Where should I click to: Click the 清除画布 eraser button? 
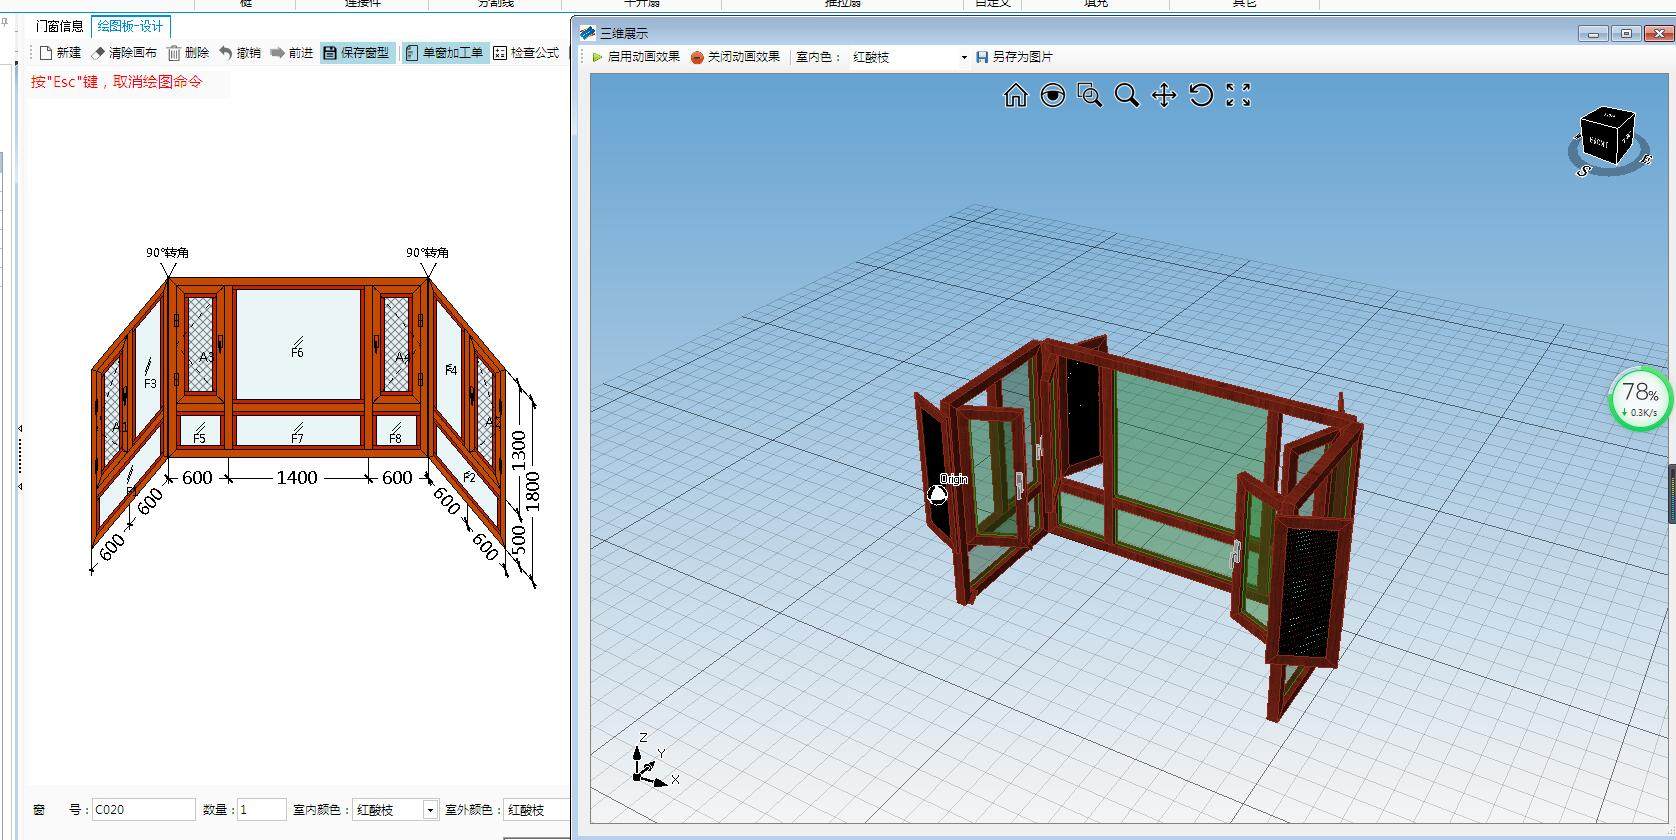[x=124, y=53]
